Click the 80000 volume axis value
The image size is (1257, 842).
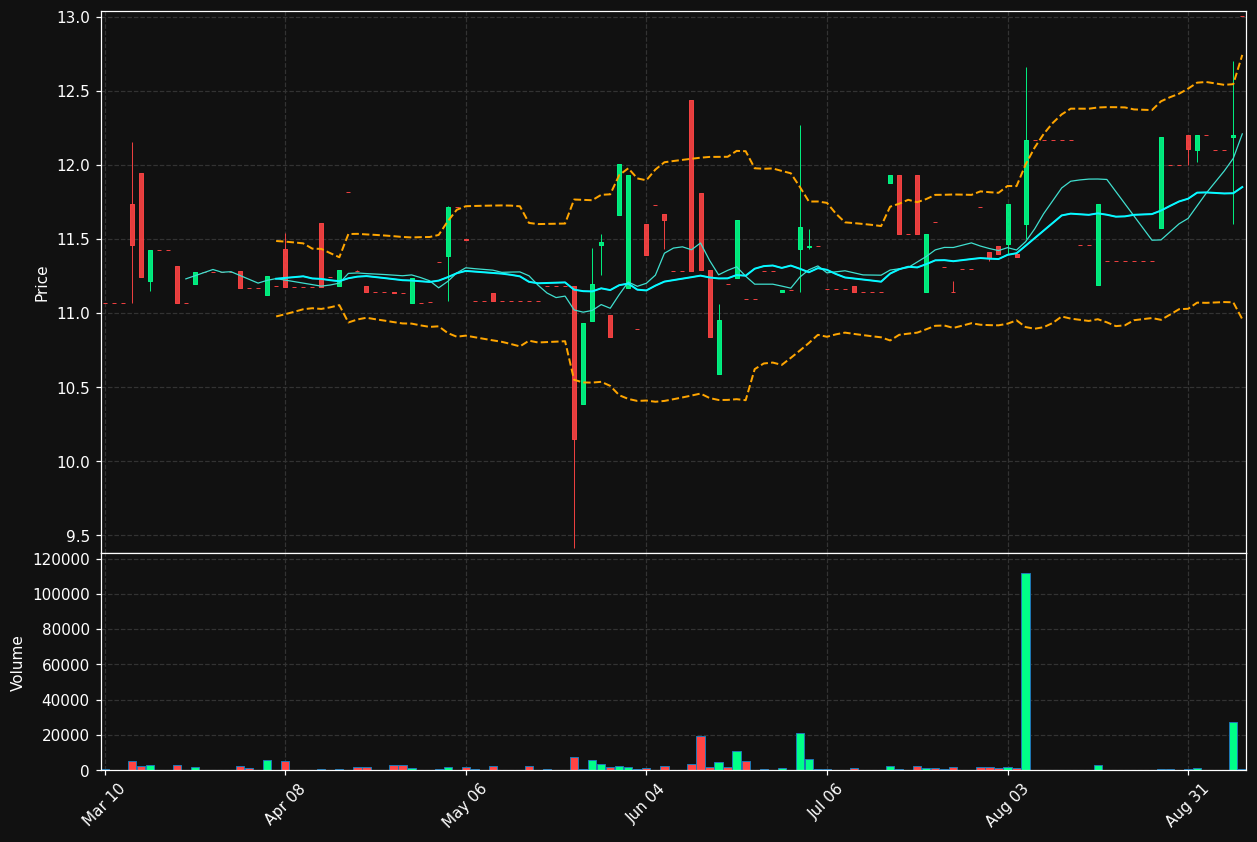pyautogui.click(x=67, y=630)
